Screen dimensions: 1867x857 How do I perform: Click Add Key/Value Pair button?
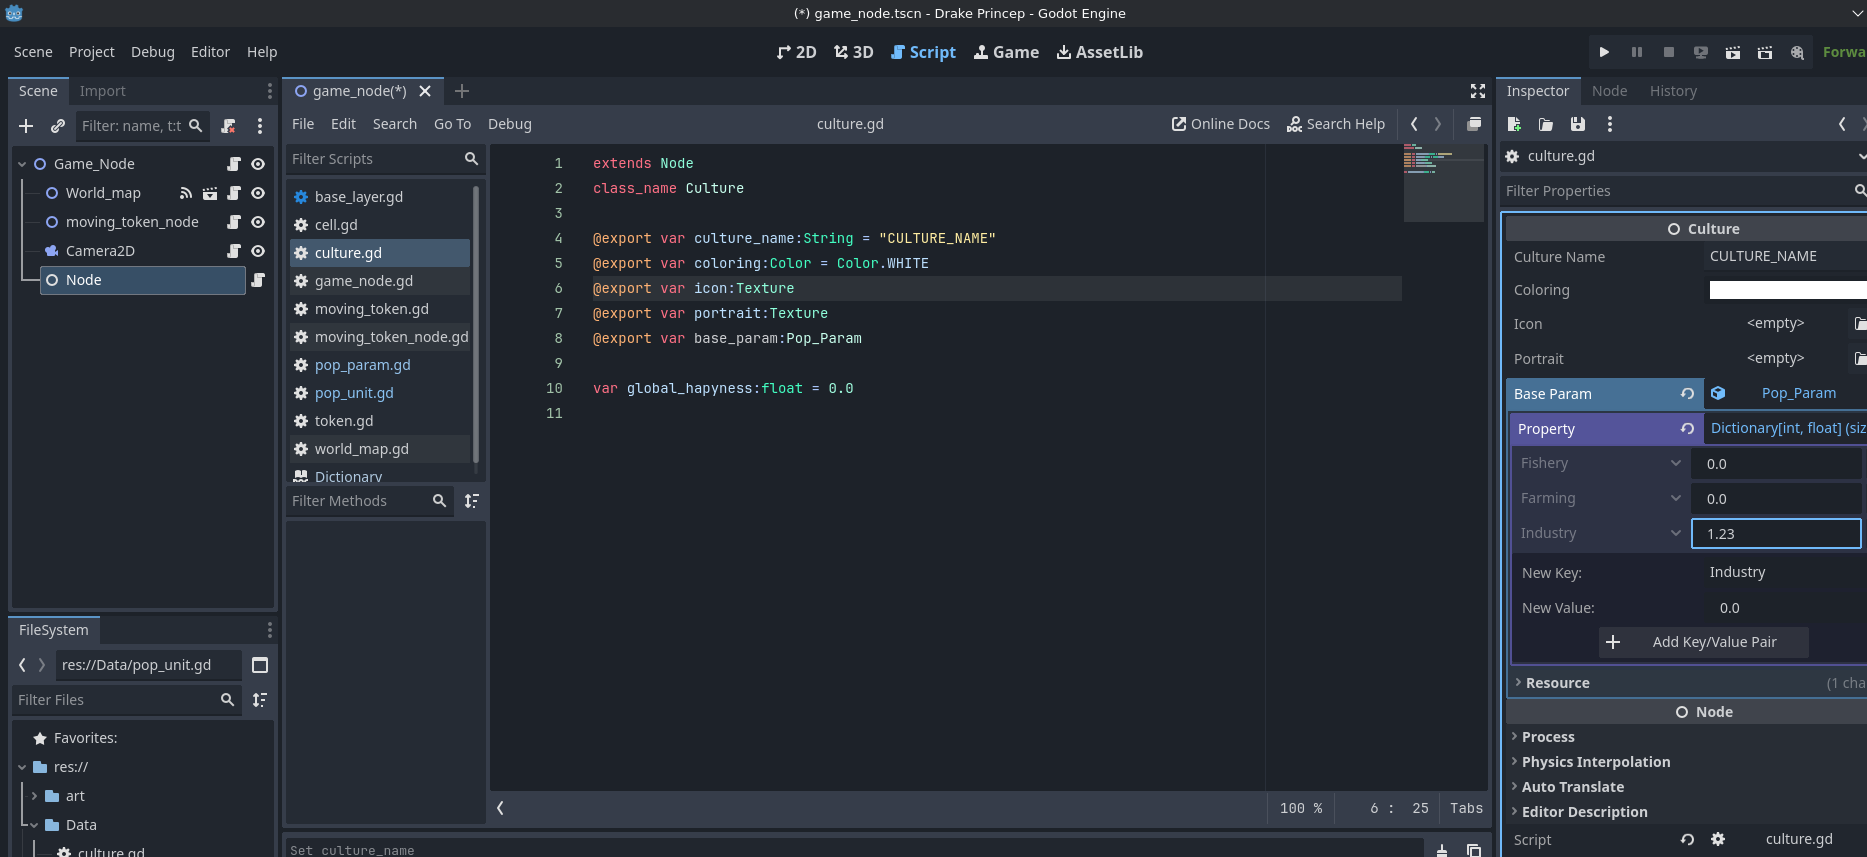(1703, 642)
